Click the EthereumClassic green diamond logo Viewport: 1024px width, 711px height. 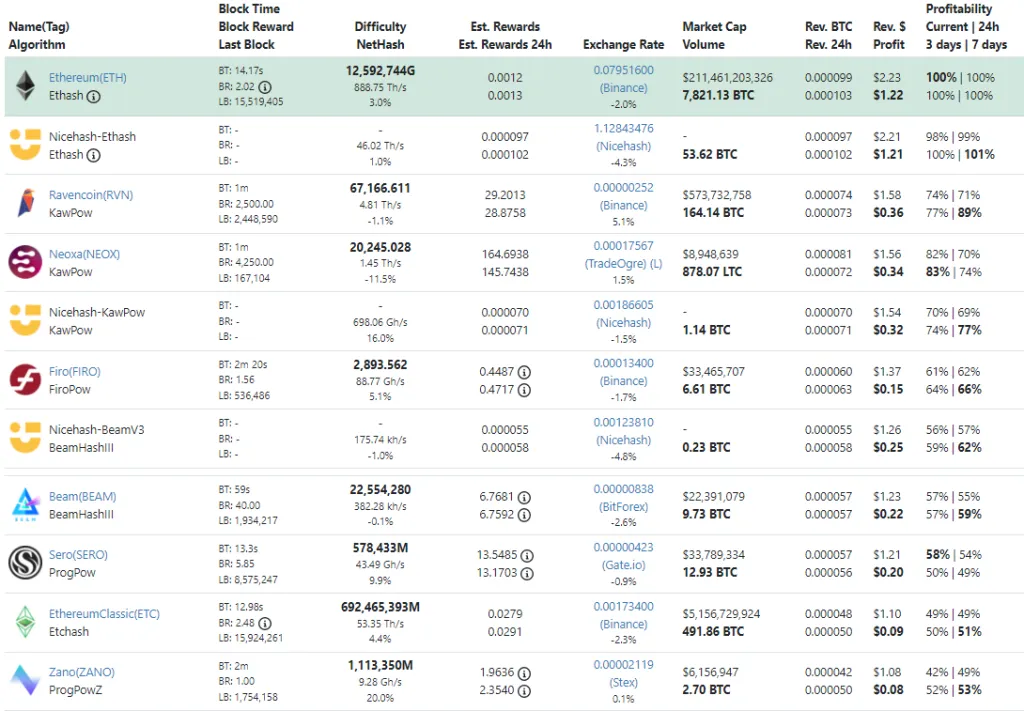tap(25, 622)
